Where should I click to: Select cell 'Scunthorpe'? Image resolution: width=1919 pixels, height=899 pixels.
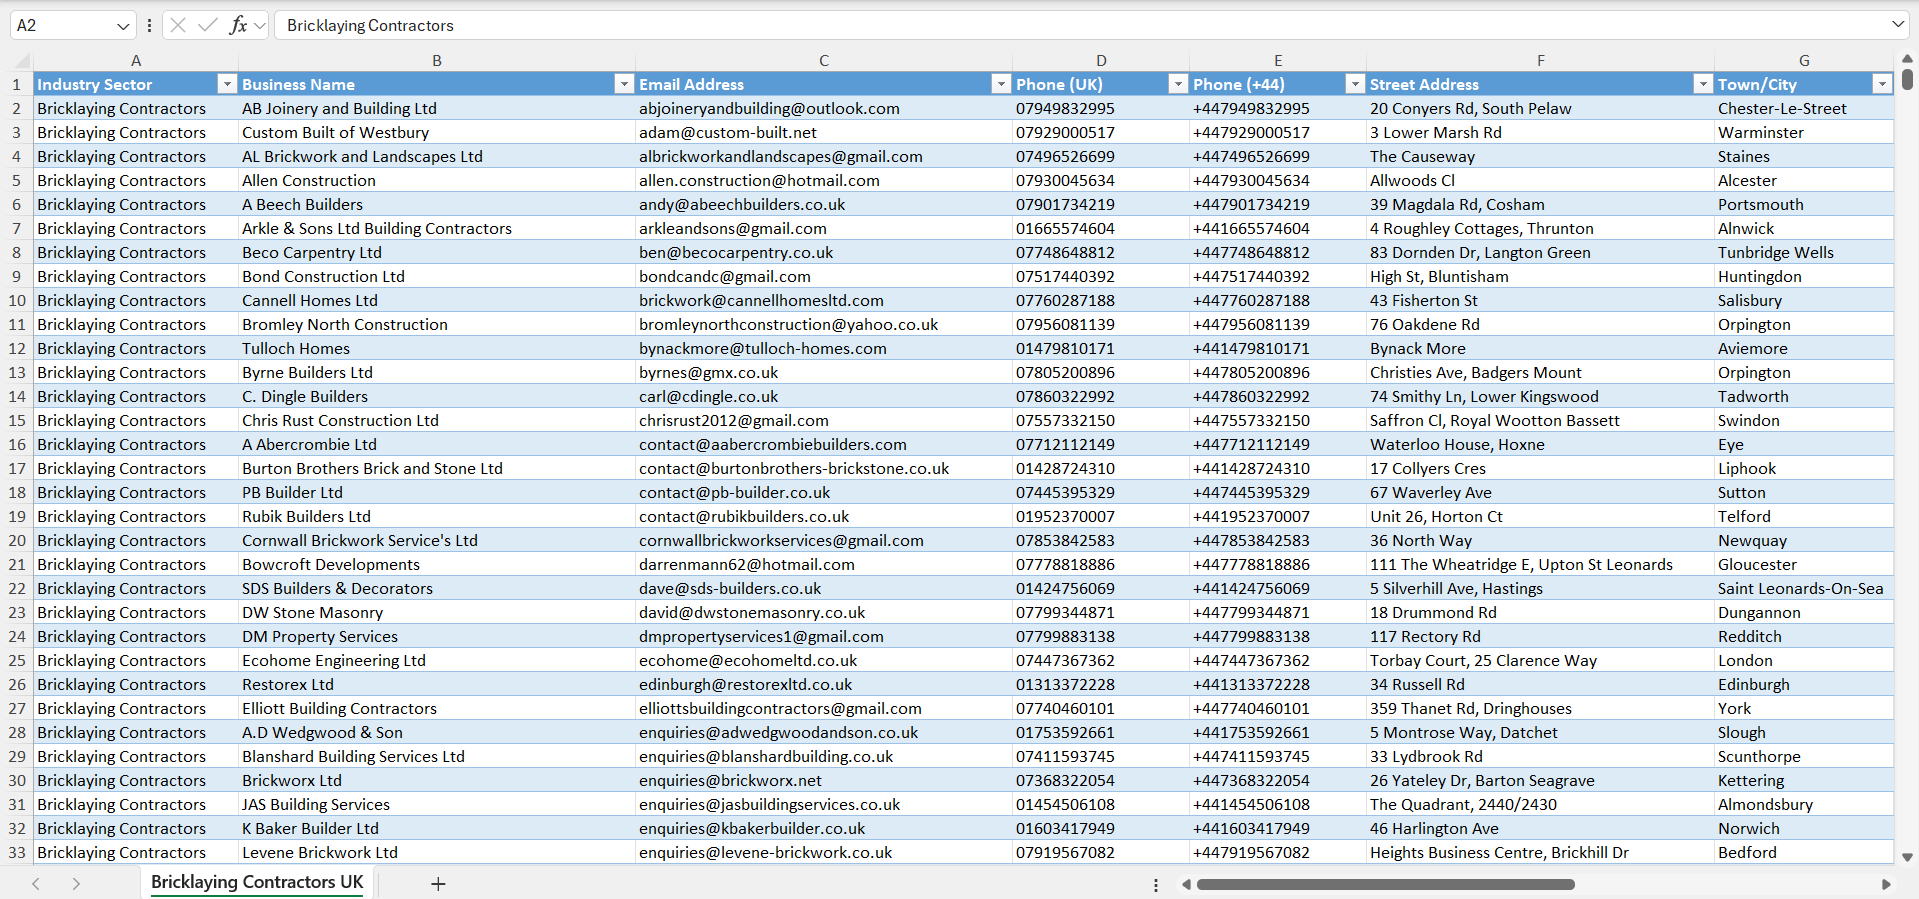pyautogui.click(x=1804, y=756)
